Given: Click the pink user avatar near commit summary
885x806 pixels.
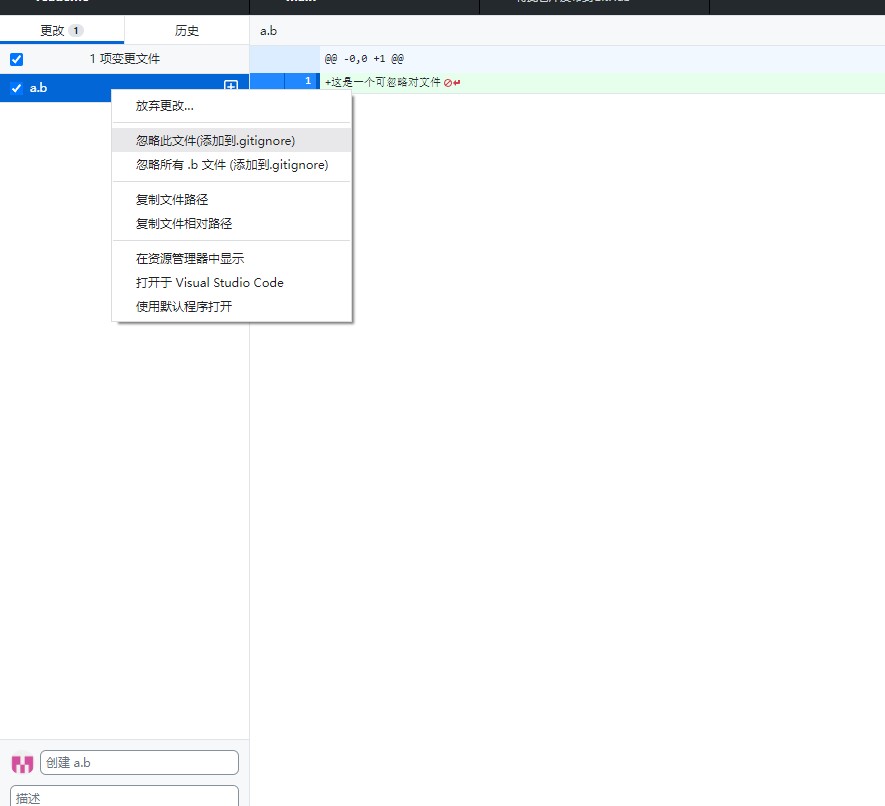Looking at the screenshot, I should (x=22, y=763).
